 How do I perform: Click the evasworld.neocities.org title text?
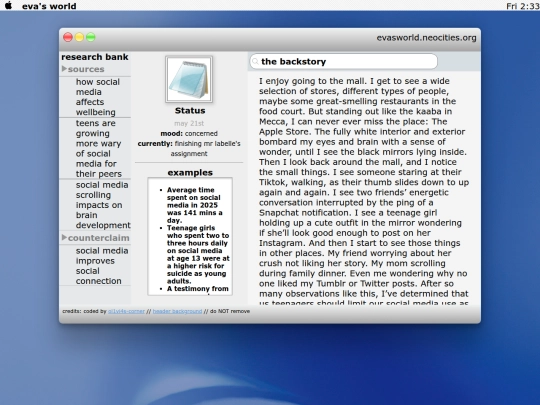click(x=426, y=38)
